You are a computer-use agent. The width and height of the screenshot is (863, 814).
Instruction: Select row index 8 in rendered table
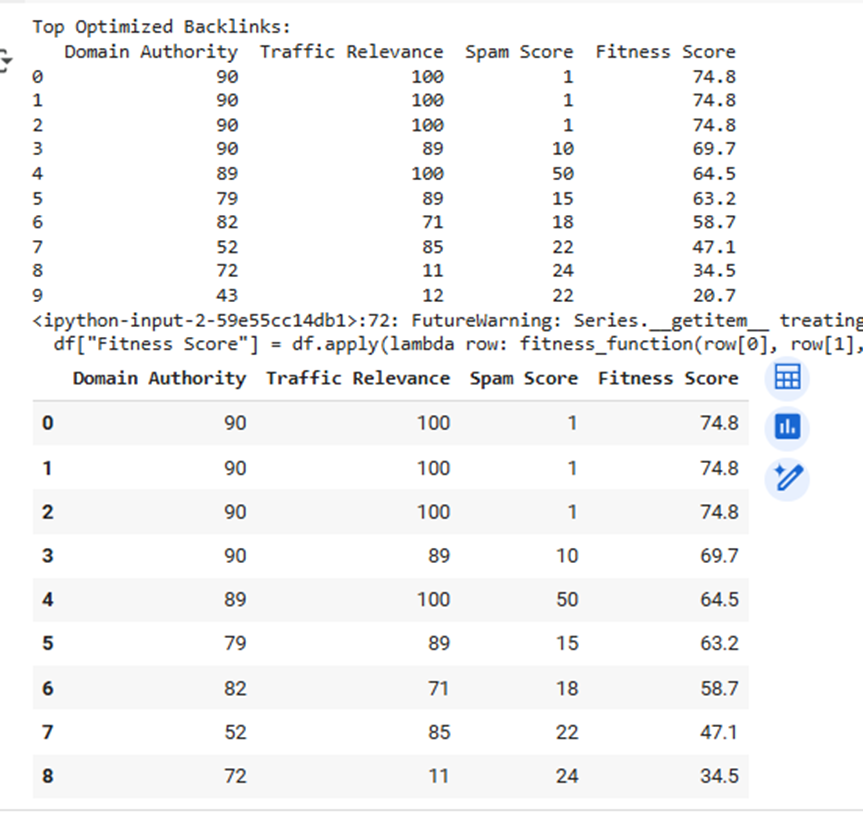click(x=48, y=776)
